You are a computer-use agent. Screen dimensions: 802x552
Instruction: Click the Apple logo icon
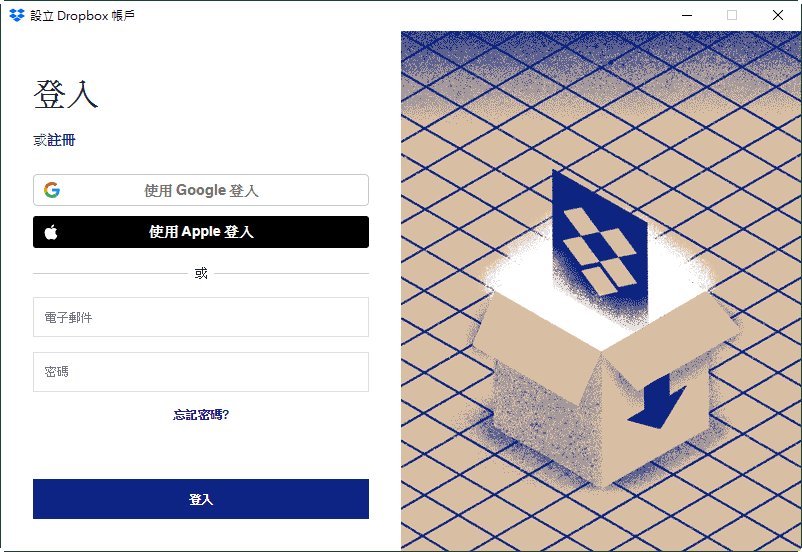(51, 232)
